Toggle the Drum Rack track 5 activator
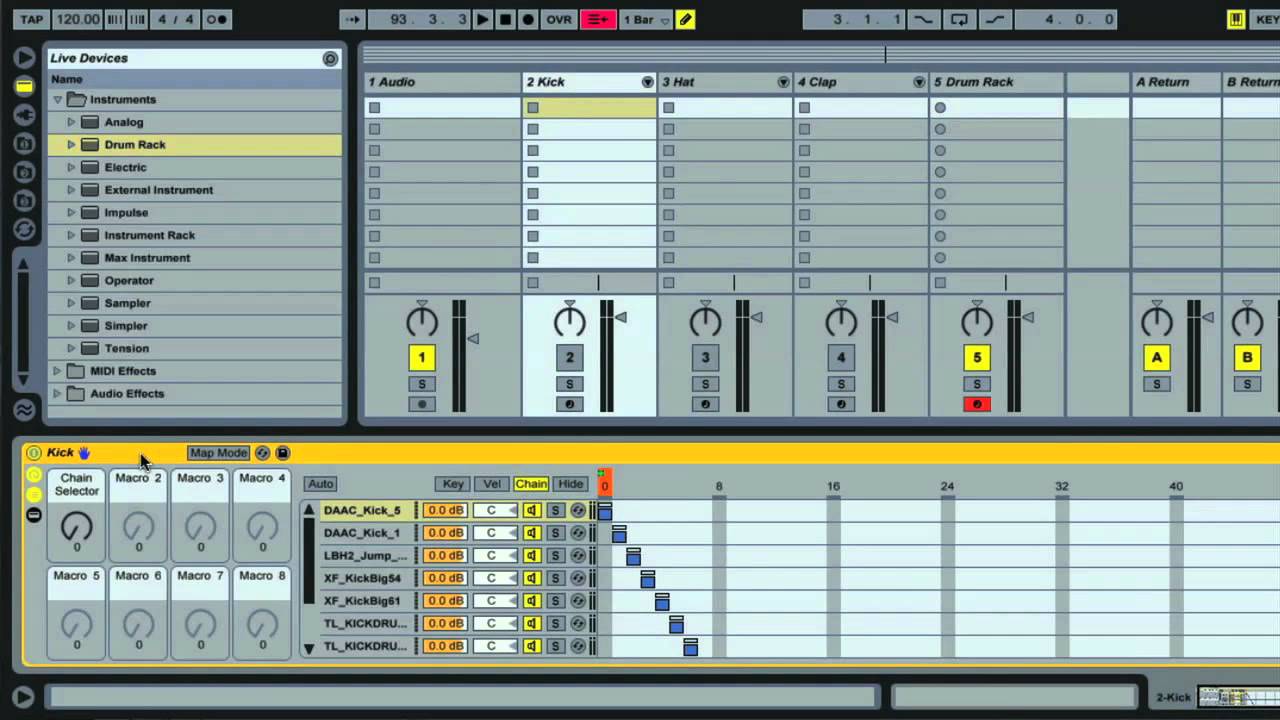1280x720 pixels. pyautogui.click(x=977, y=357)
